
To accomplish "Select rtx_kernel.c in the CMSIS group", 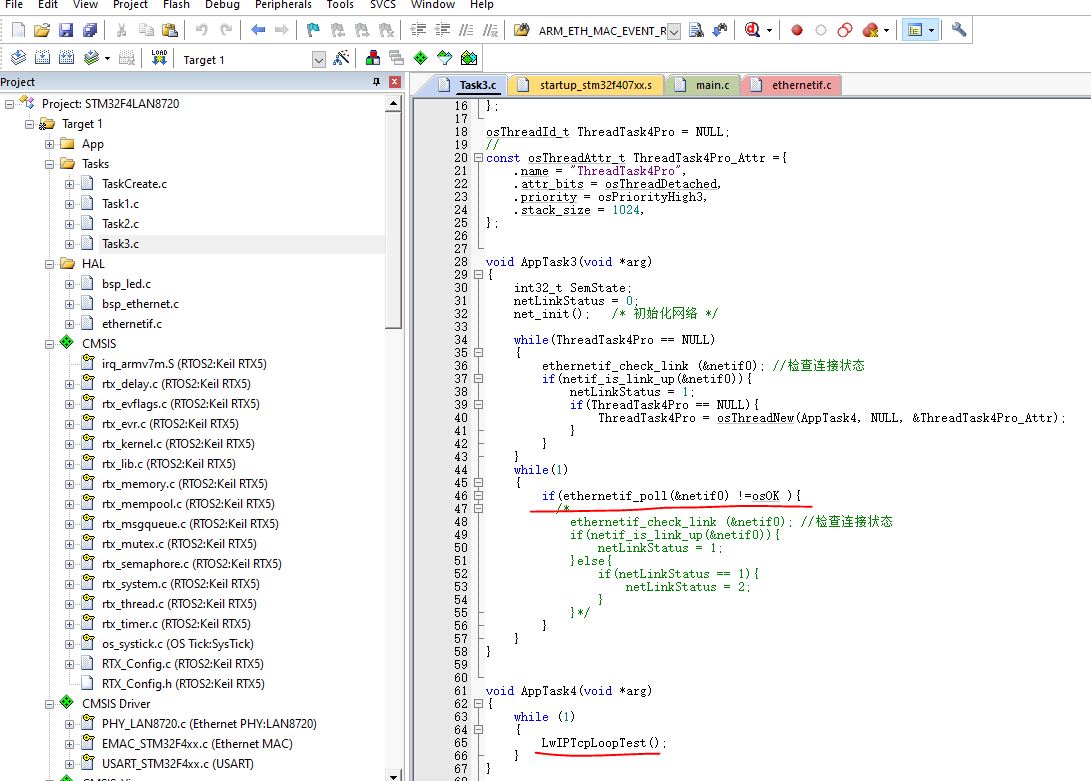I will [x=178, y=444].
